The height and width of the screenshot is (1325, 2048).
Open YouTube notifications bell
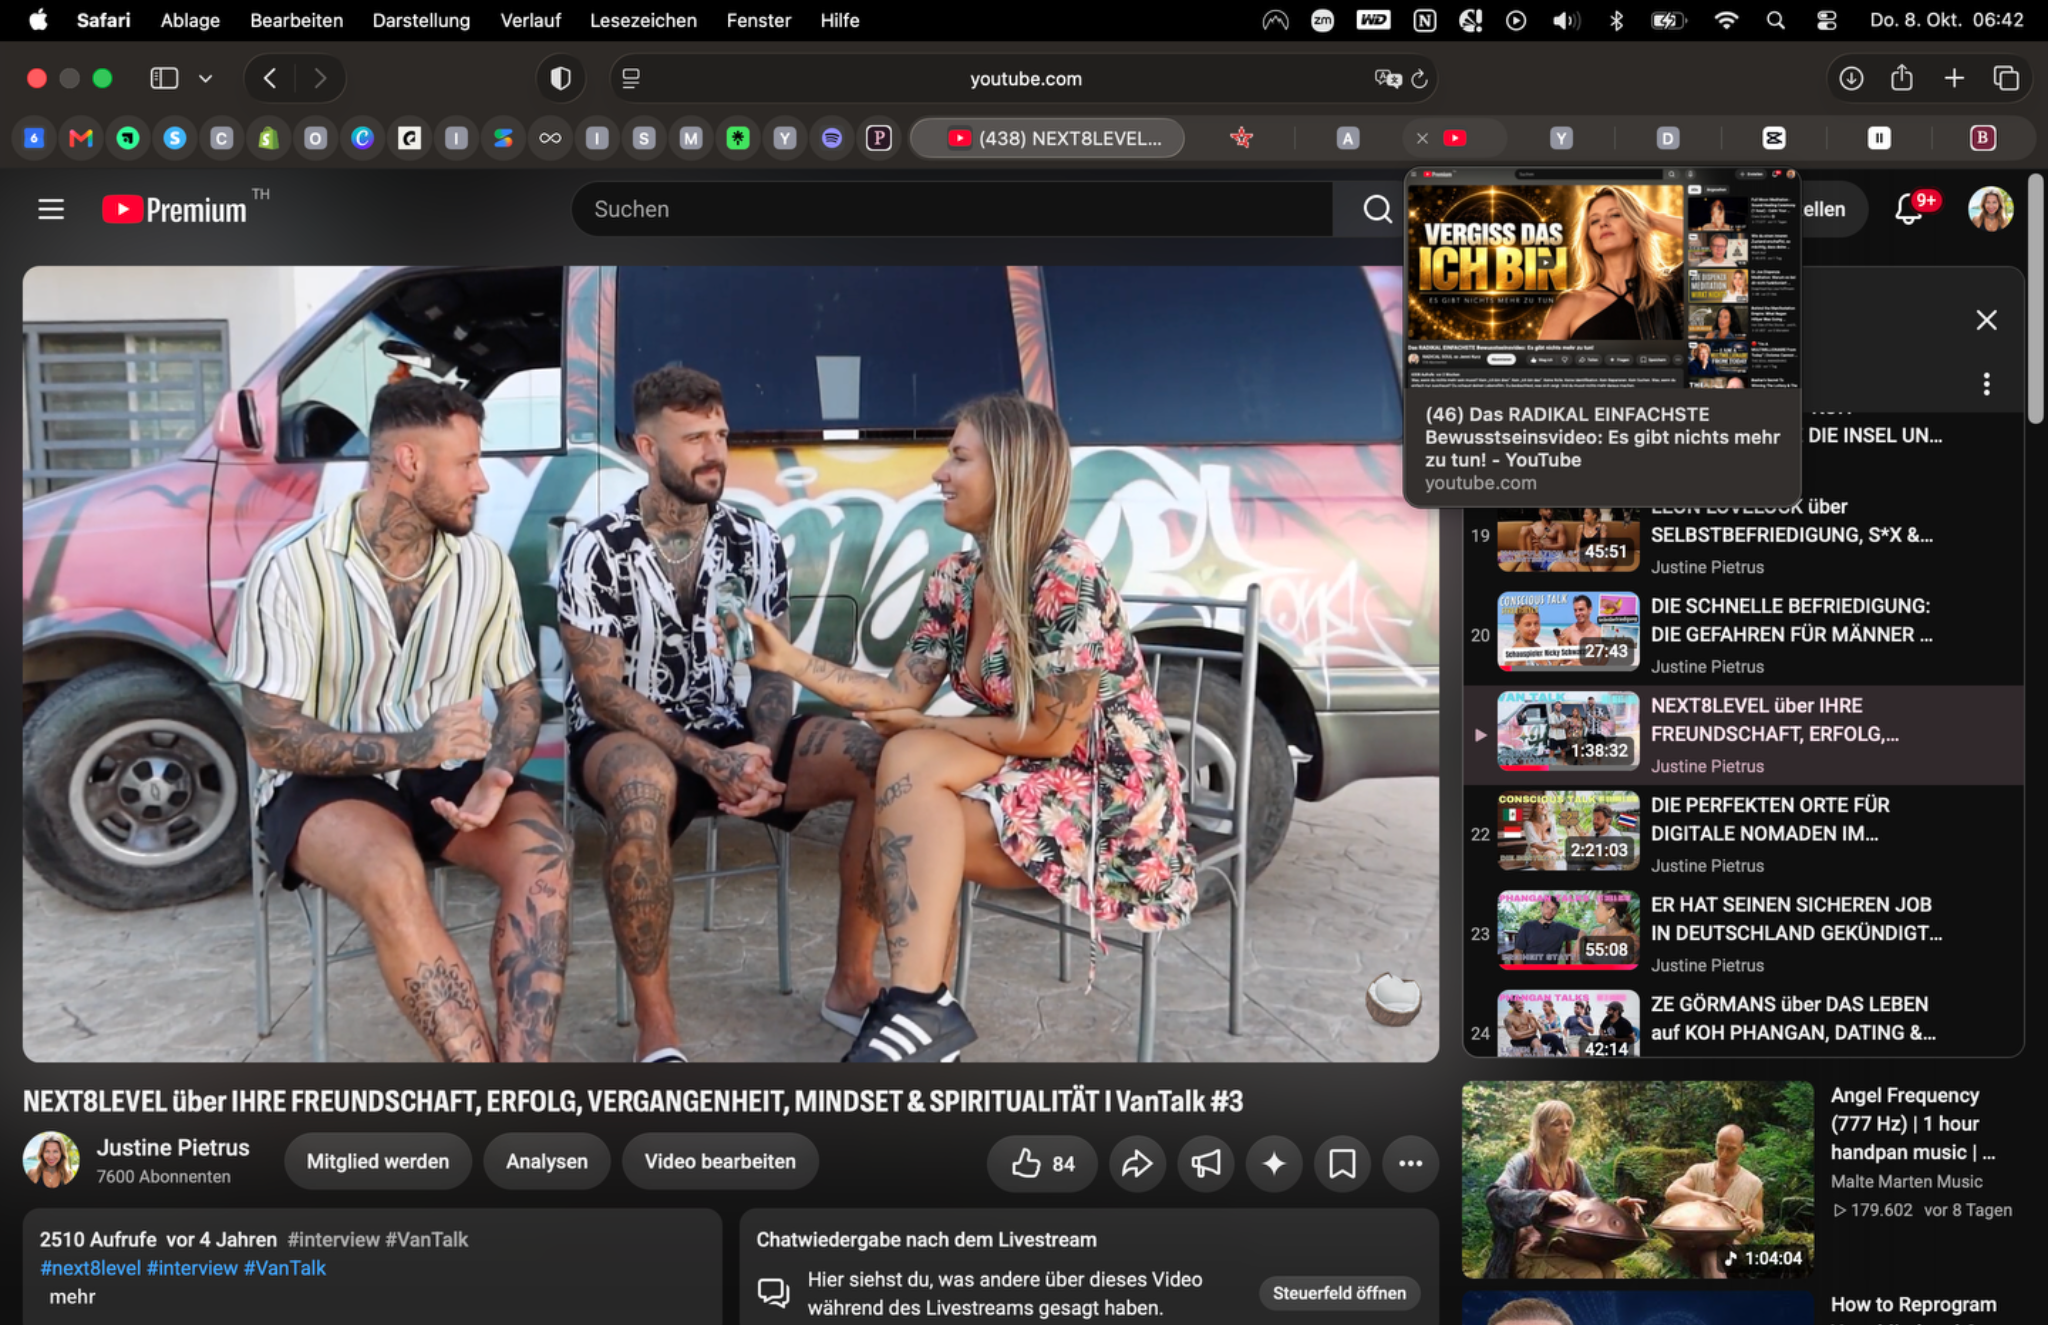pos(1909,209)
